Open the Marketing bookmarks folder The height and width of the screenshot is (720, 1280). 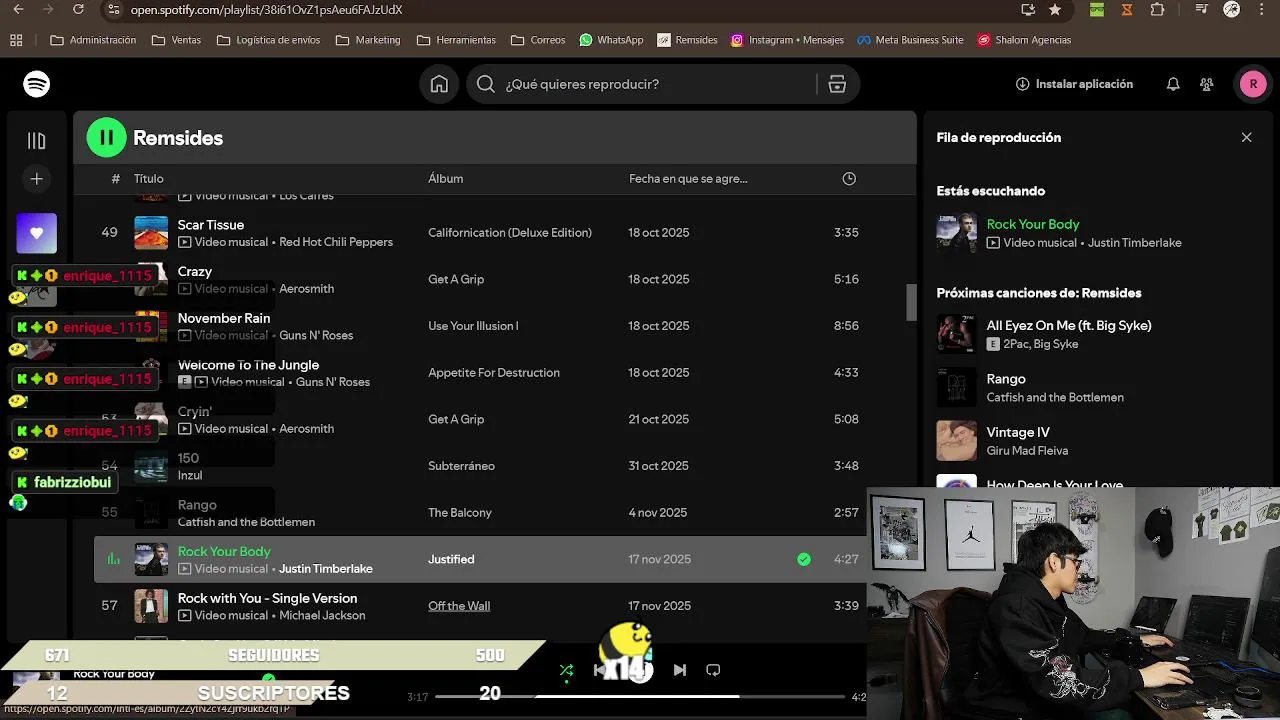pyautogui.click(x=368, y=40)
